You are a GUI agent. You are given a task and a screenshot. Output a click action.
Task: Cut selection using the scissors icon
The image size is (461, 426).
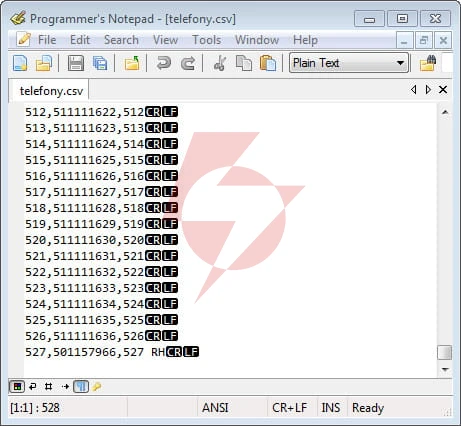click(220, 63)
